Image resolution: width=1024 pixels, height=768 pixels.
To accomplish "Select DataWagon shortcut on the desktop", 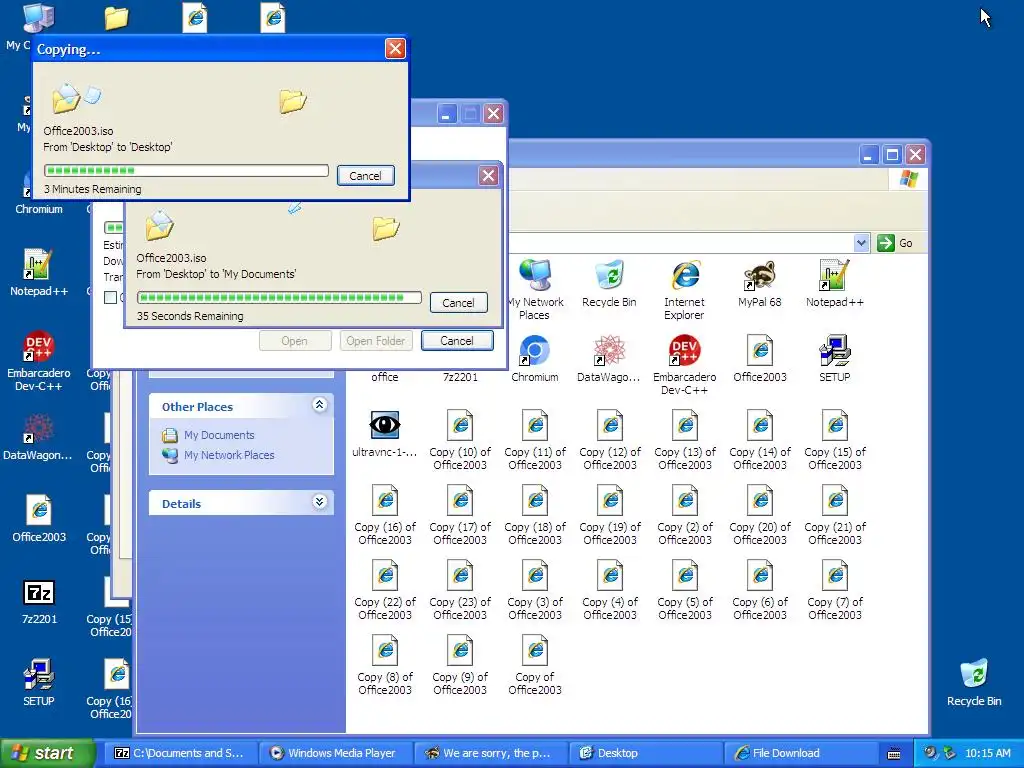I will (39, 438).
